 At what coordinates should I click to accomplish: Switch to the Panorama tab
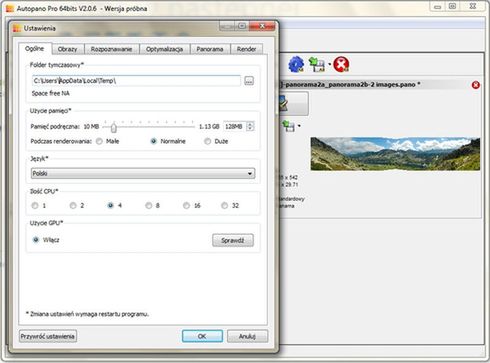(x=210, y=49)
